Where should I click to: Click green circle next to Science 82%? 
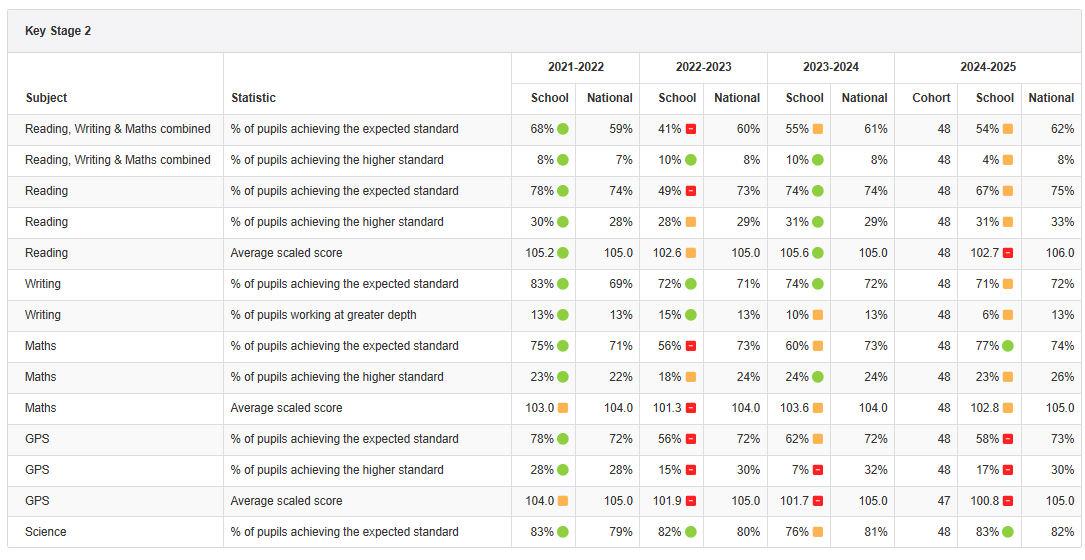[x=690, y=532]
